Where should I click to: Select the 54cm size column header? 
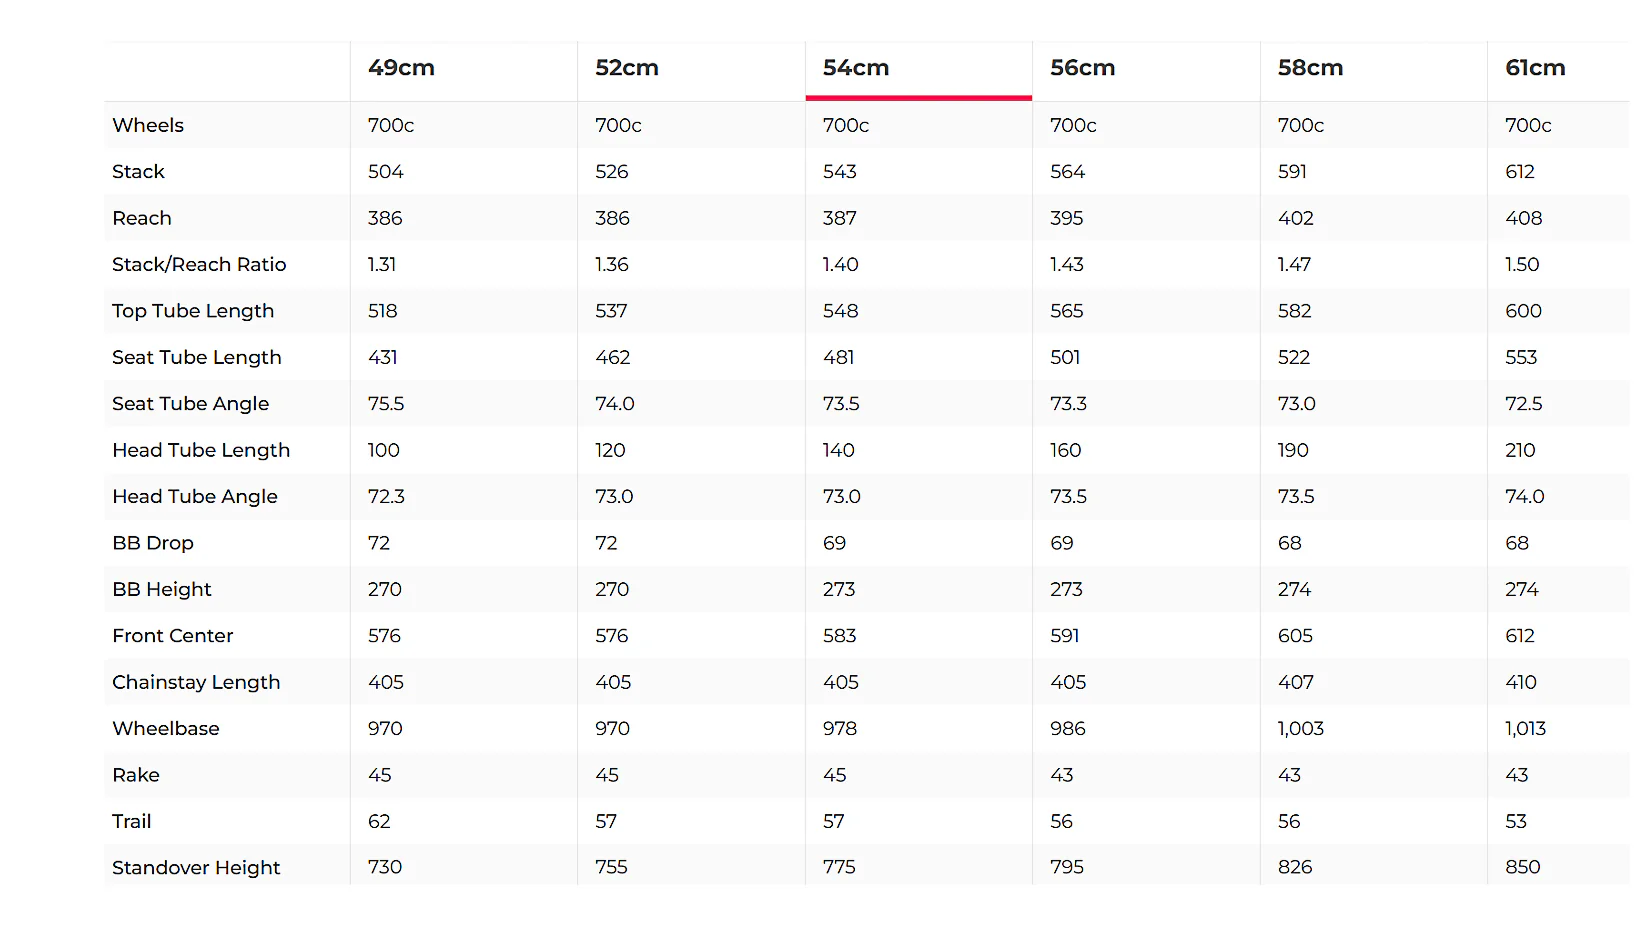856,68
